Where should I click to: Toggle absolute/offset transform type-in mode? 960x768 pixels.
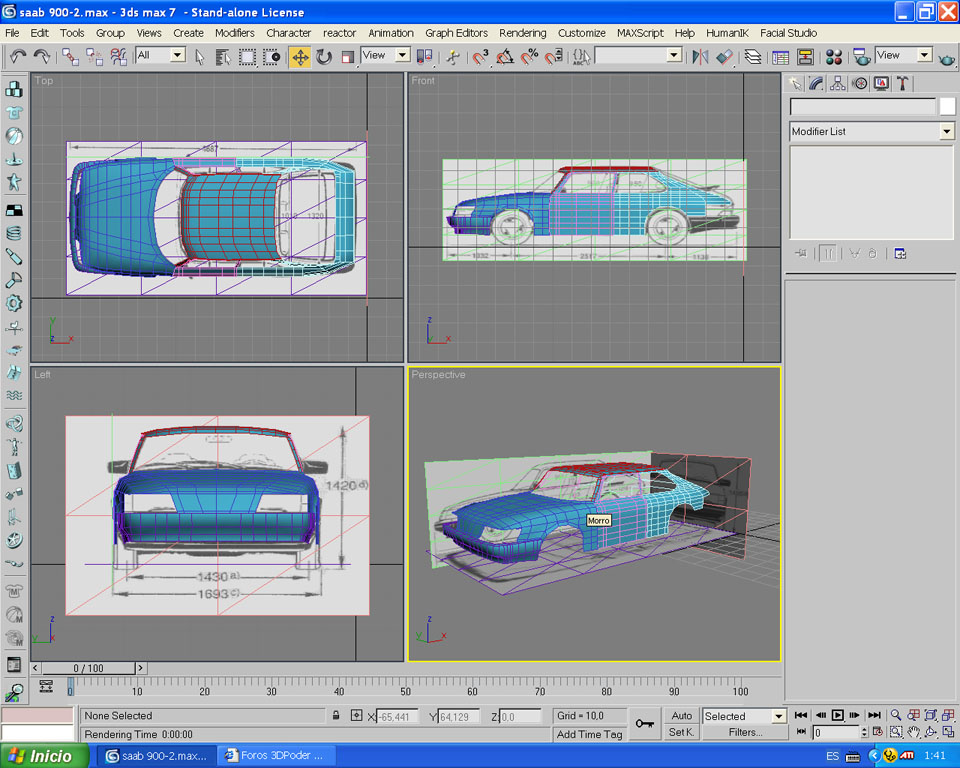[356, 715]
